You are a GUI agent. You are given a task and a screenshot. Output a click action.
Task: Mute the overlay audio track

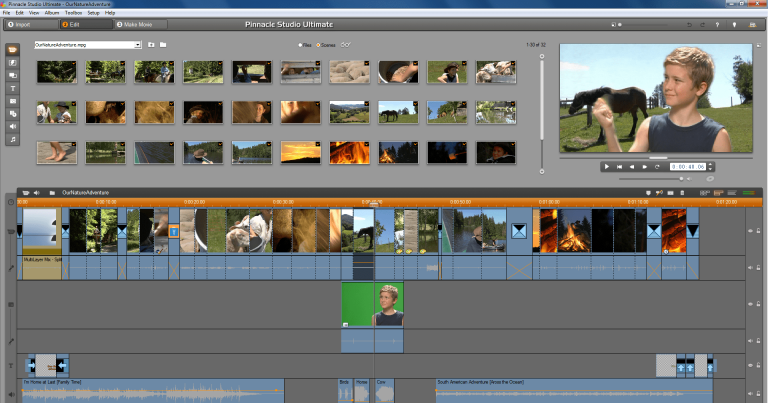click(750, 340)
